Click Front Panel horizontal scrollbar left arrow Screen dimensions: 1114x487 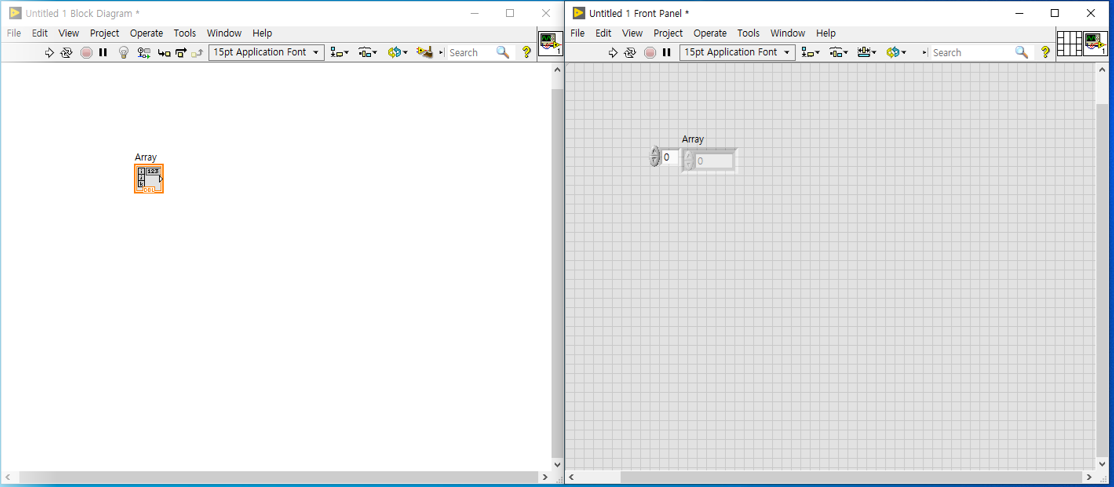click(570, 478)
